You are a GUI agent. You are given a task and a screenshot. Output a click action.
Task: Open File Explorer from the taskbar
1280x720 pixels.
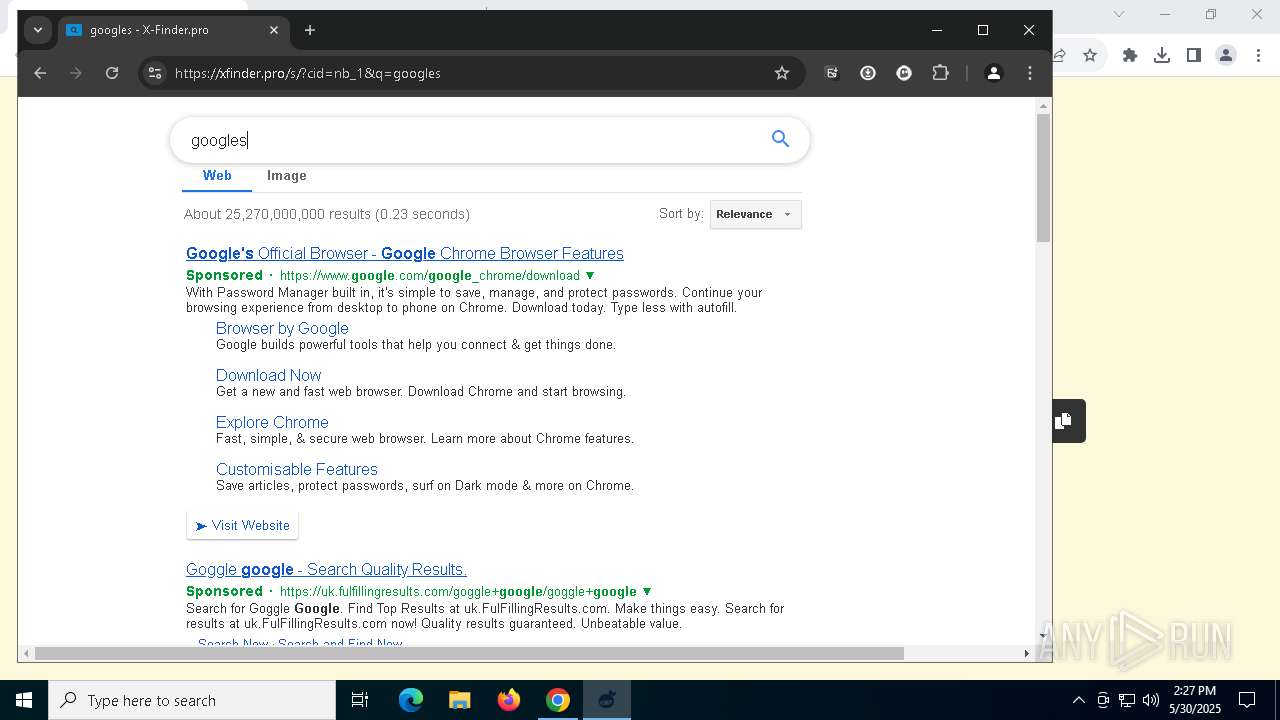point(460,700)
